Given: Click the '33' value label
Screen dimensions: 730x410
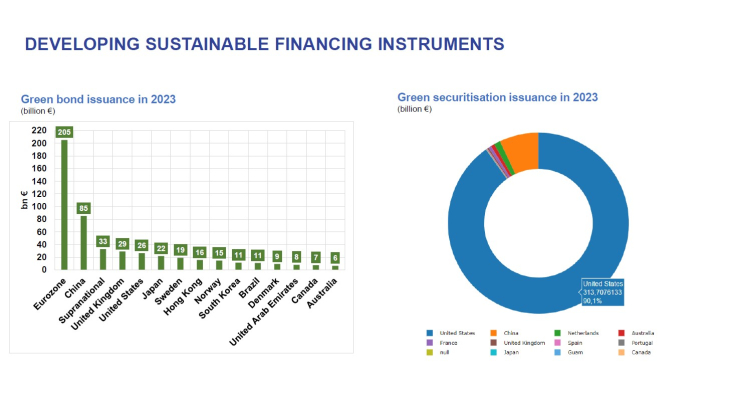Looking at the screenshot, I should point(103,241).
